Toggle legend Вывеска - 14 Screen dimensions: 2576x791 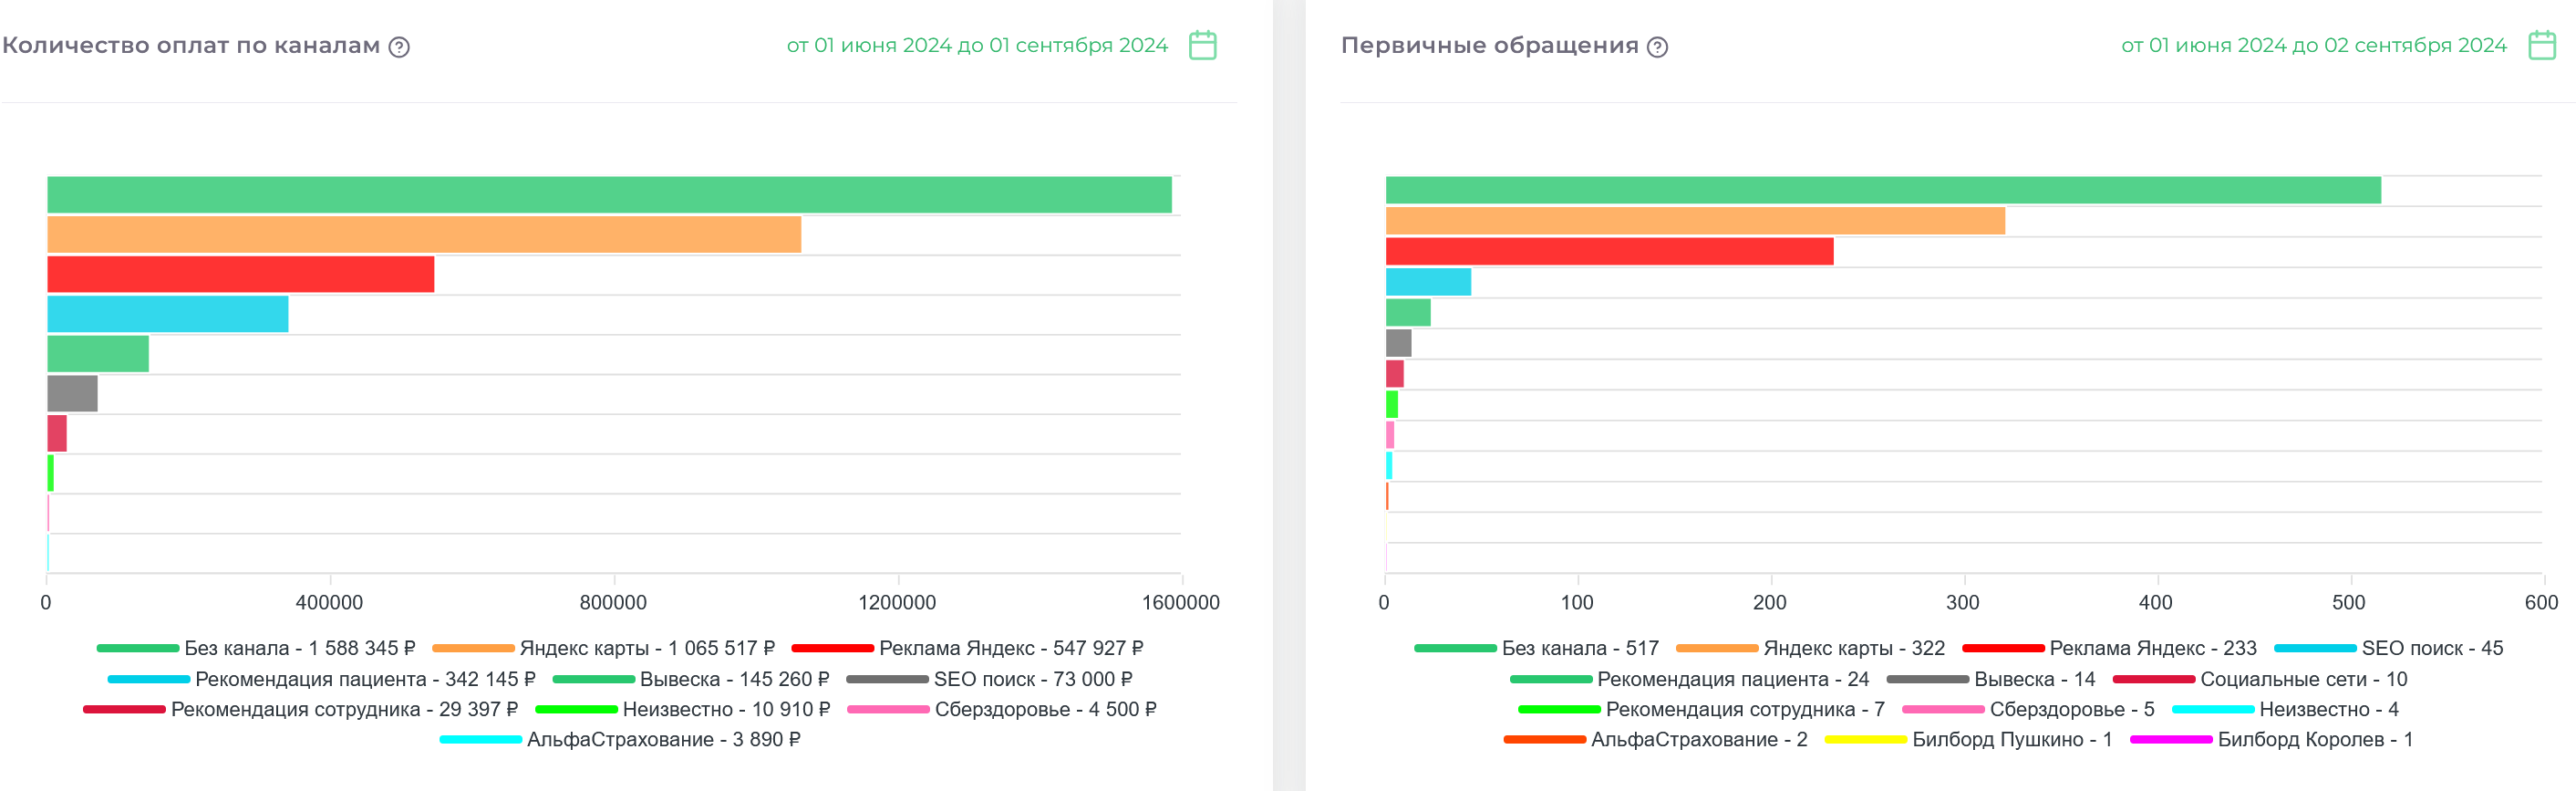coord(1990,679)
